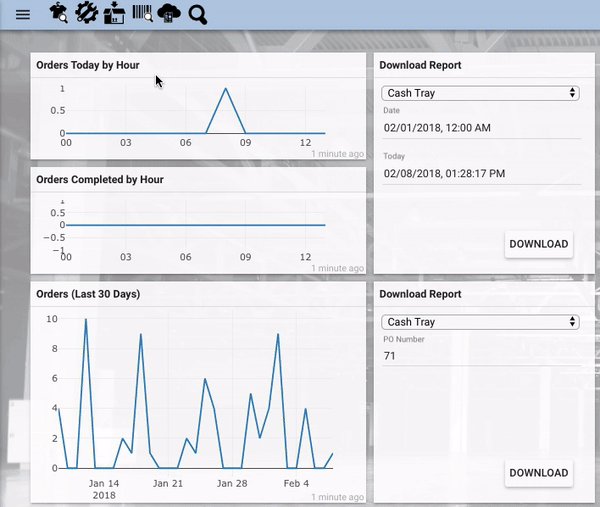Click DOWNLOAD in the PO Number report panel
Viewport: 600px width, 507px height.
pos(538,473)
